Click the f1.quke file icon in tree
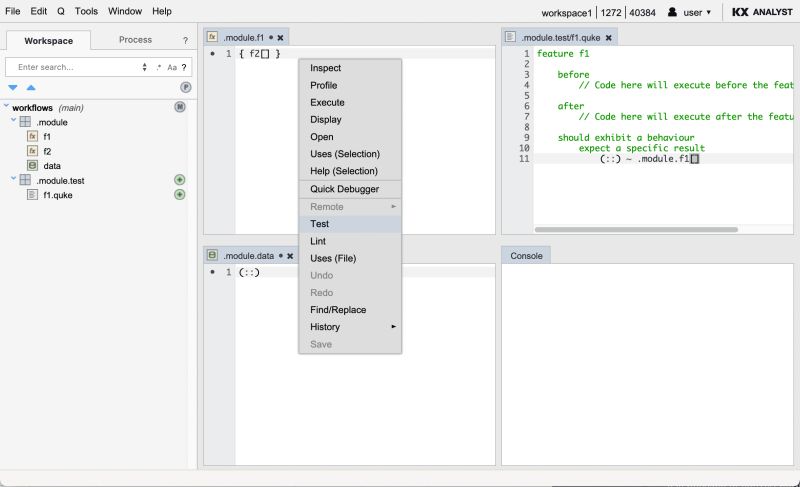Screen dimensions: 800x487 point(33,195)
